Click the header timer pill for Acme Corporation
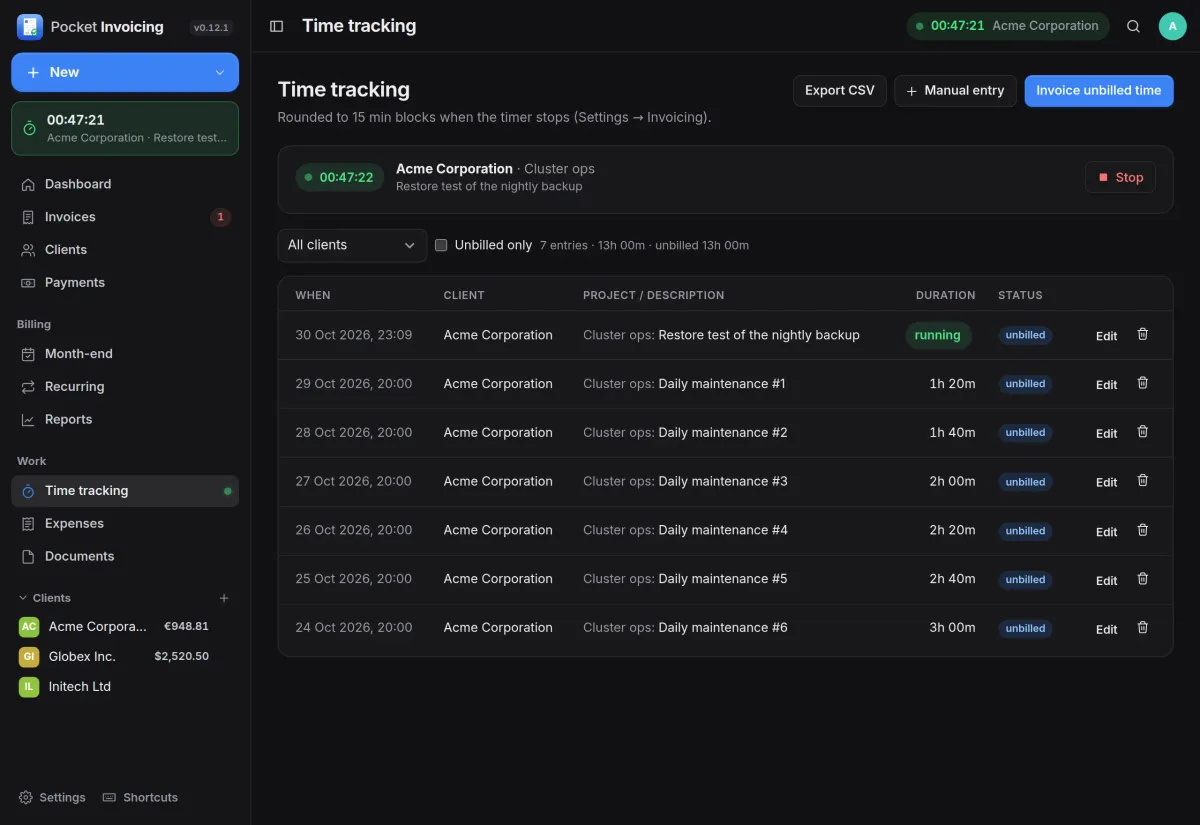1200x825 pixels. [1008, 26]
